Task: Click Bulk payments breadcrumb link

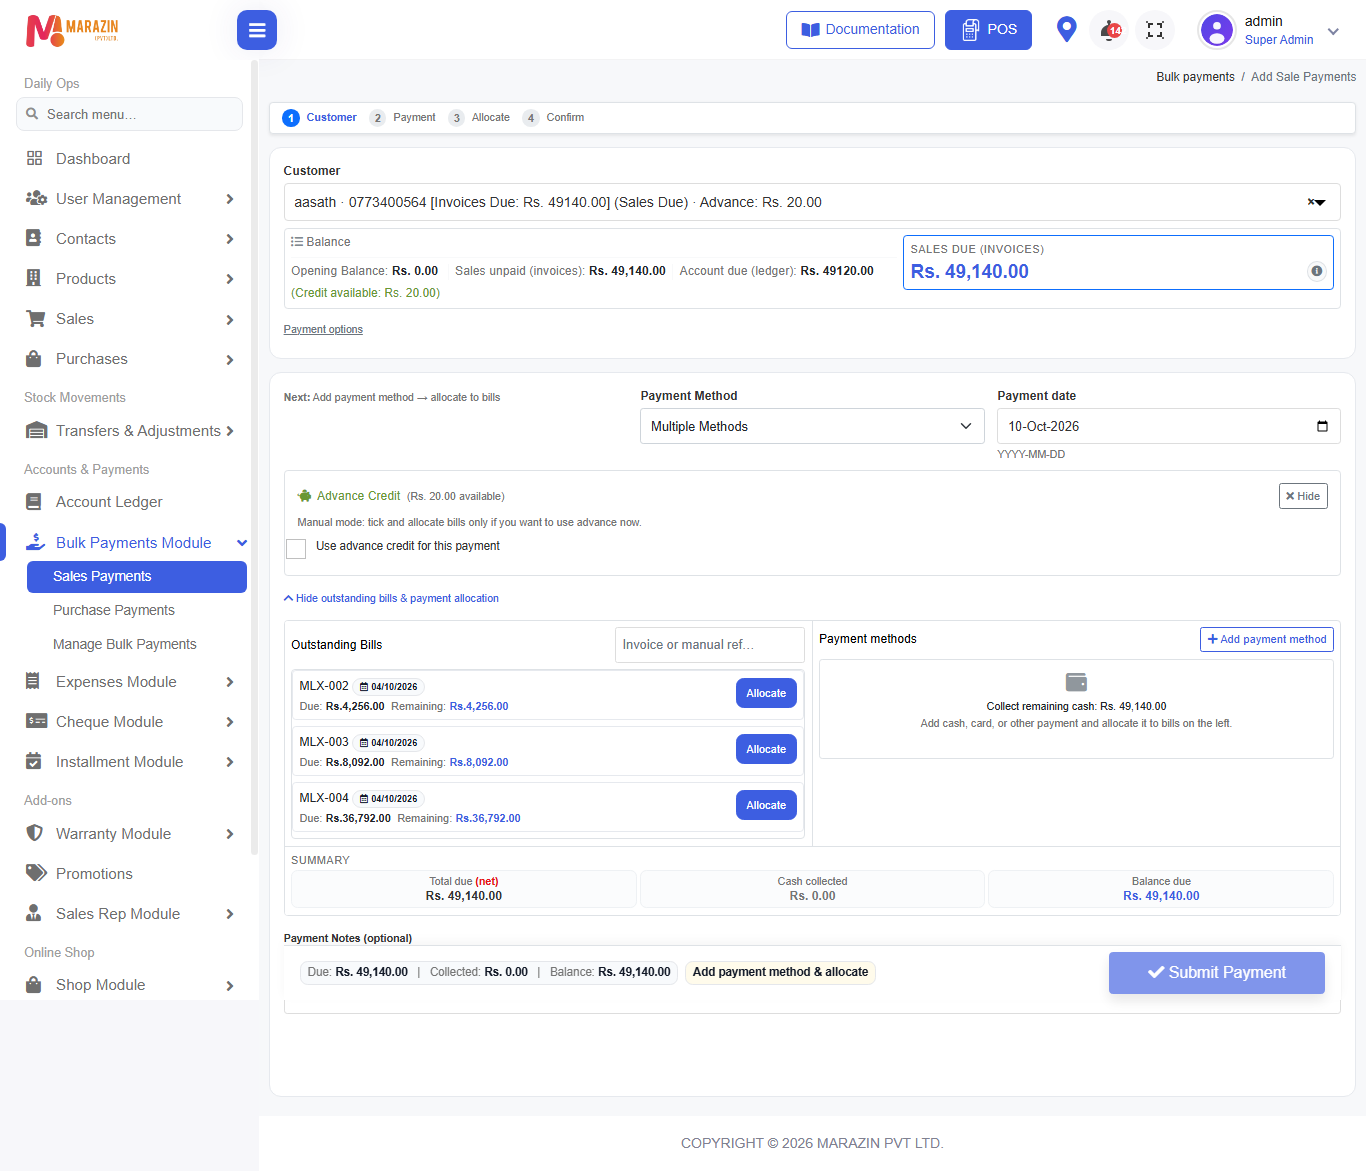Action: tap(1195, 77)
